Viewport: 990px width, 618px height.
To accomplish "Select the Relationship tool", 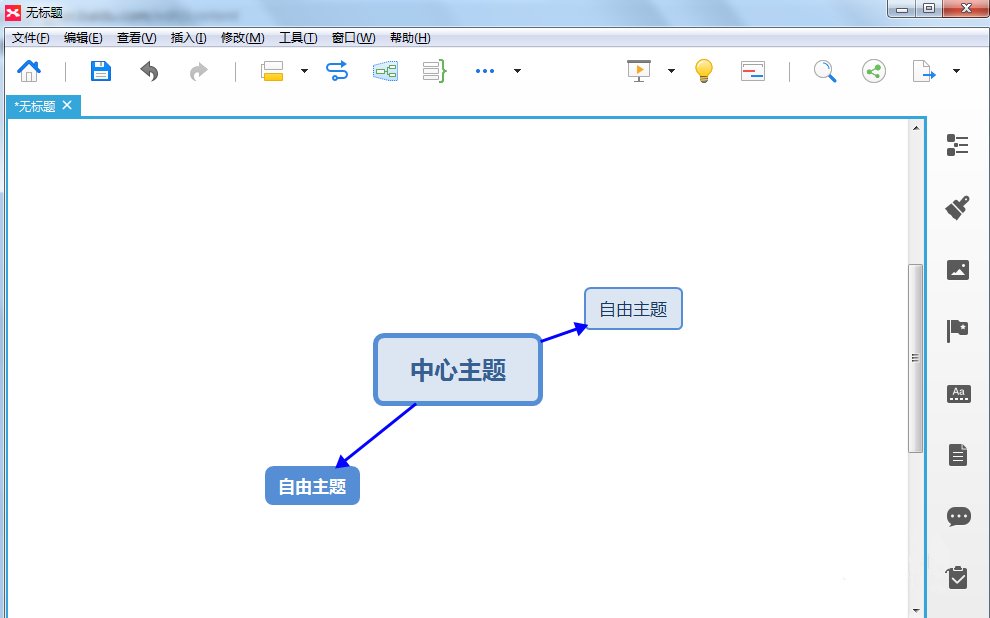I will point(337,71).
